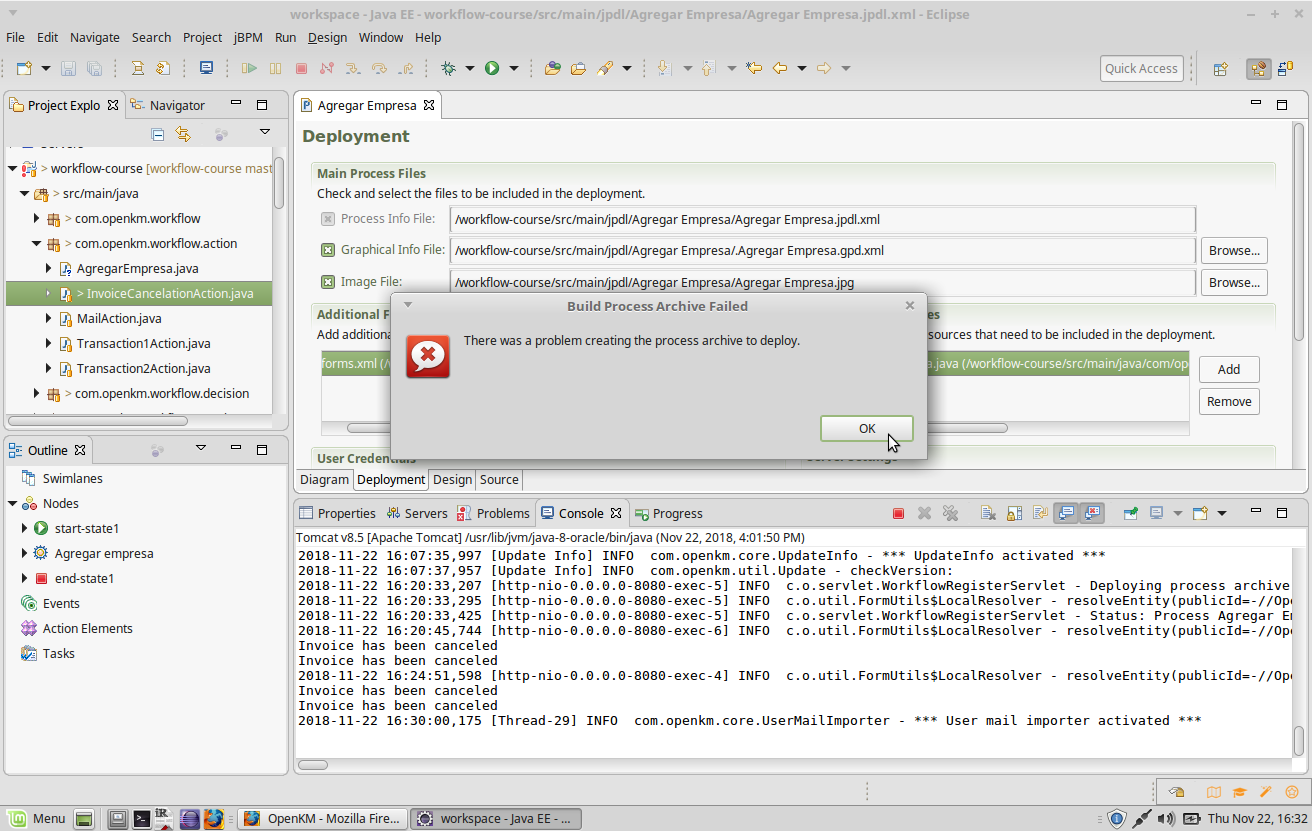Click the OK button in the error dialog
1312x831 pixels.
tap(866, 428)
